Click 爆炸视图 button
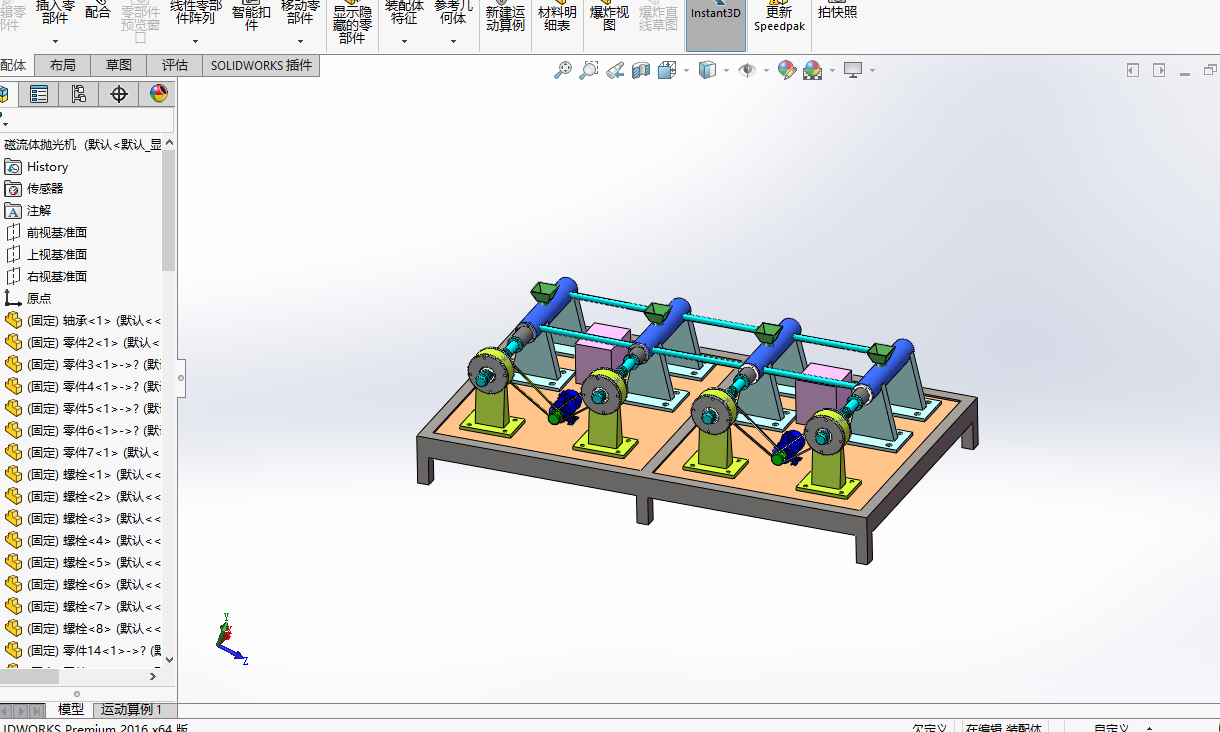The height and width of the screenshot is (732, 1220). click(x=610, y=17)
